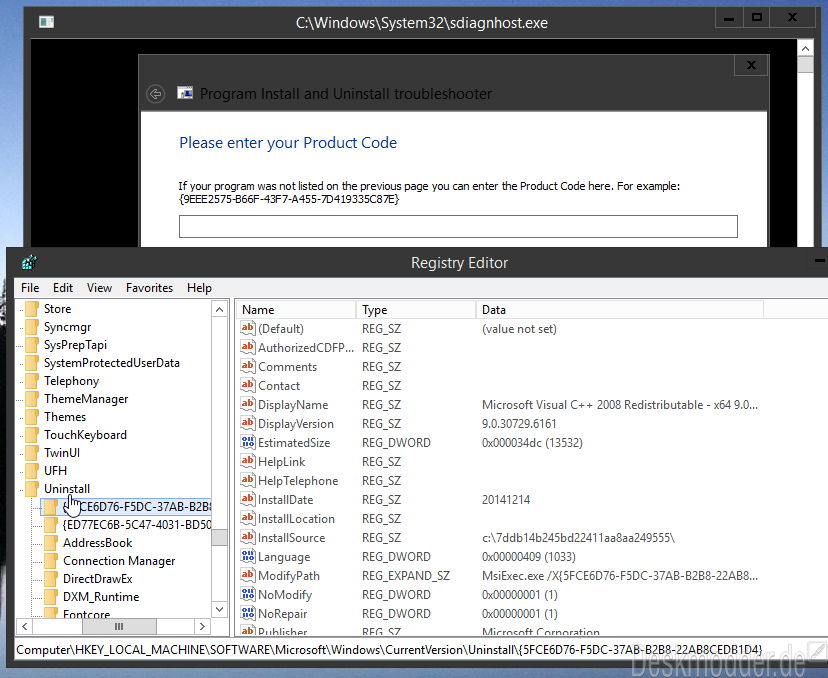Click the Language DWORD value icon
828x678 pixels.
(x=248, y=557)
